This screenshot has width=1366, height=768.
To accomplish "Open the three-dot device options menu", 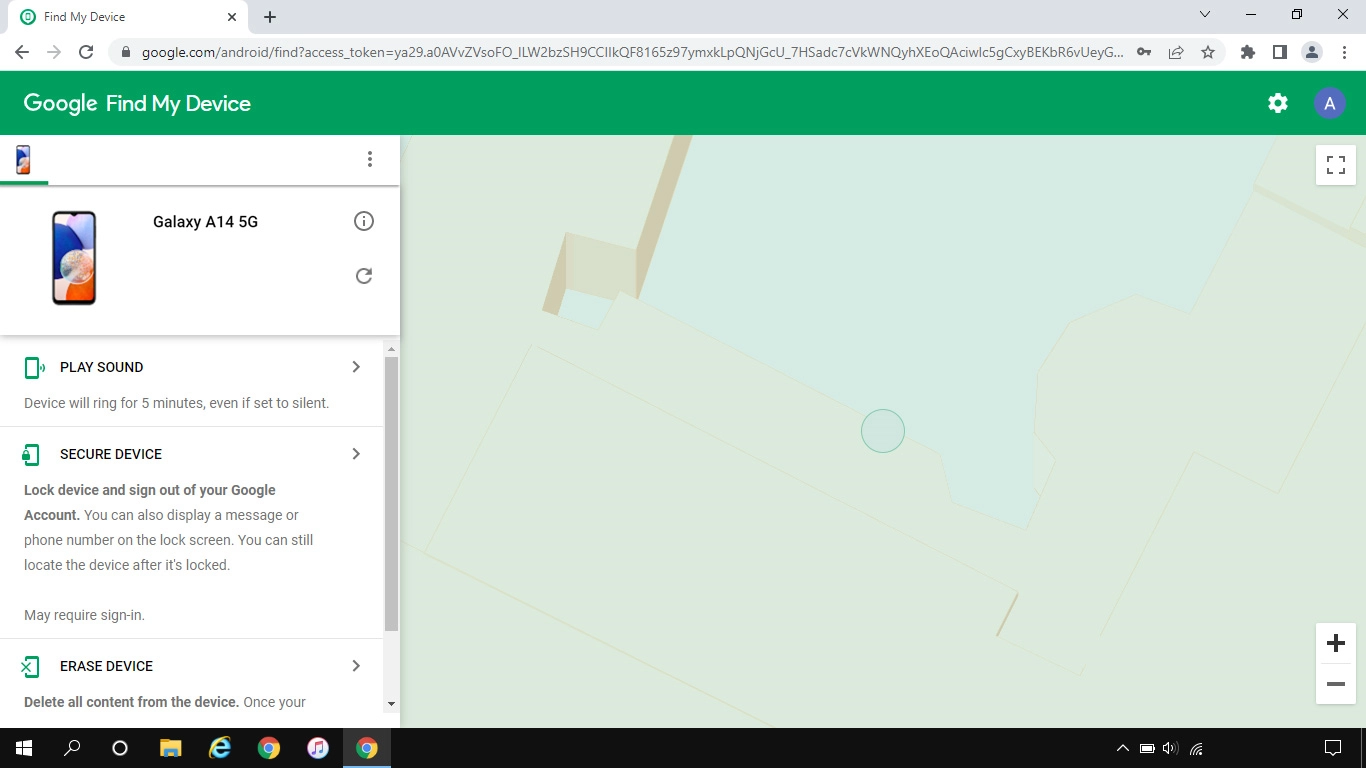I will click(370, 159).
